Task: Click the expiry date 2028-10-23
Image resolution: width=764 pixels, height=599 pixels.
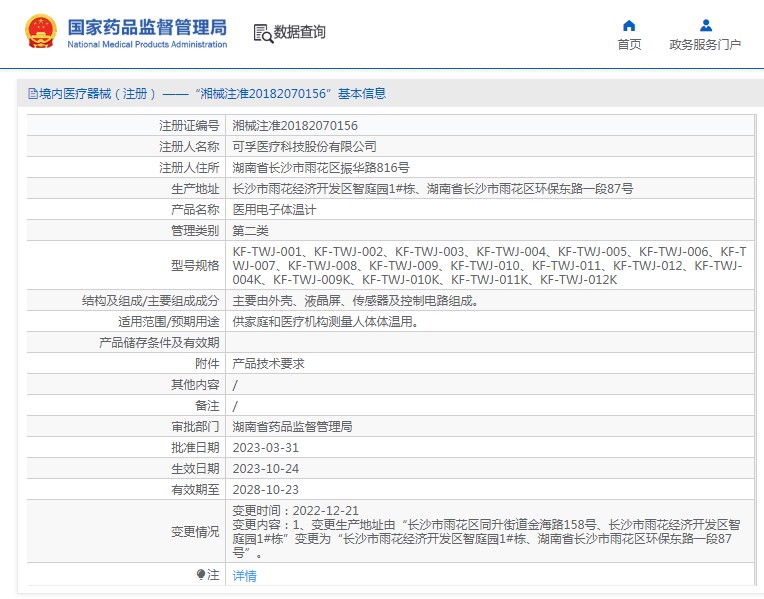Action: click(x=266, y=489)
